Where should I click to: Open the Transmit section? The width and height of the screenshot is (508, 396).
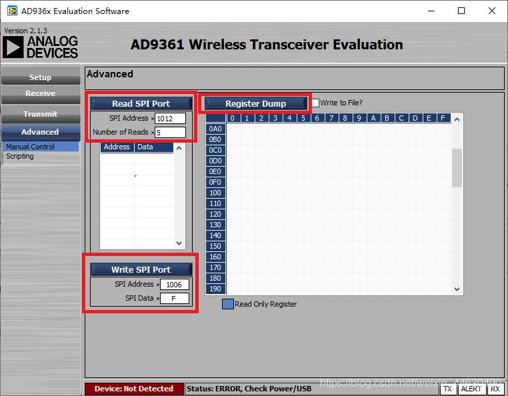coord(40,114)
